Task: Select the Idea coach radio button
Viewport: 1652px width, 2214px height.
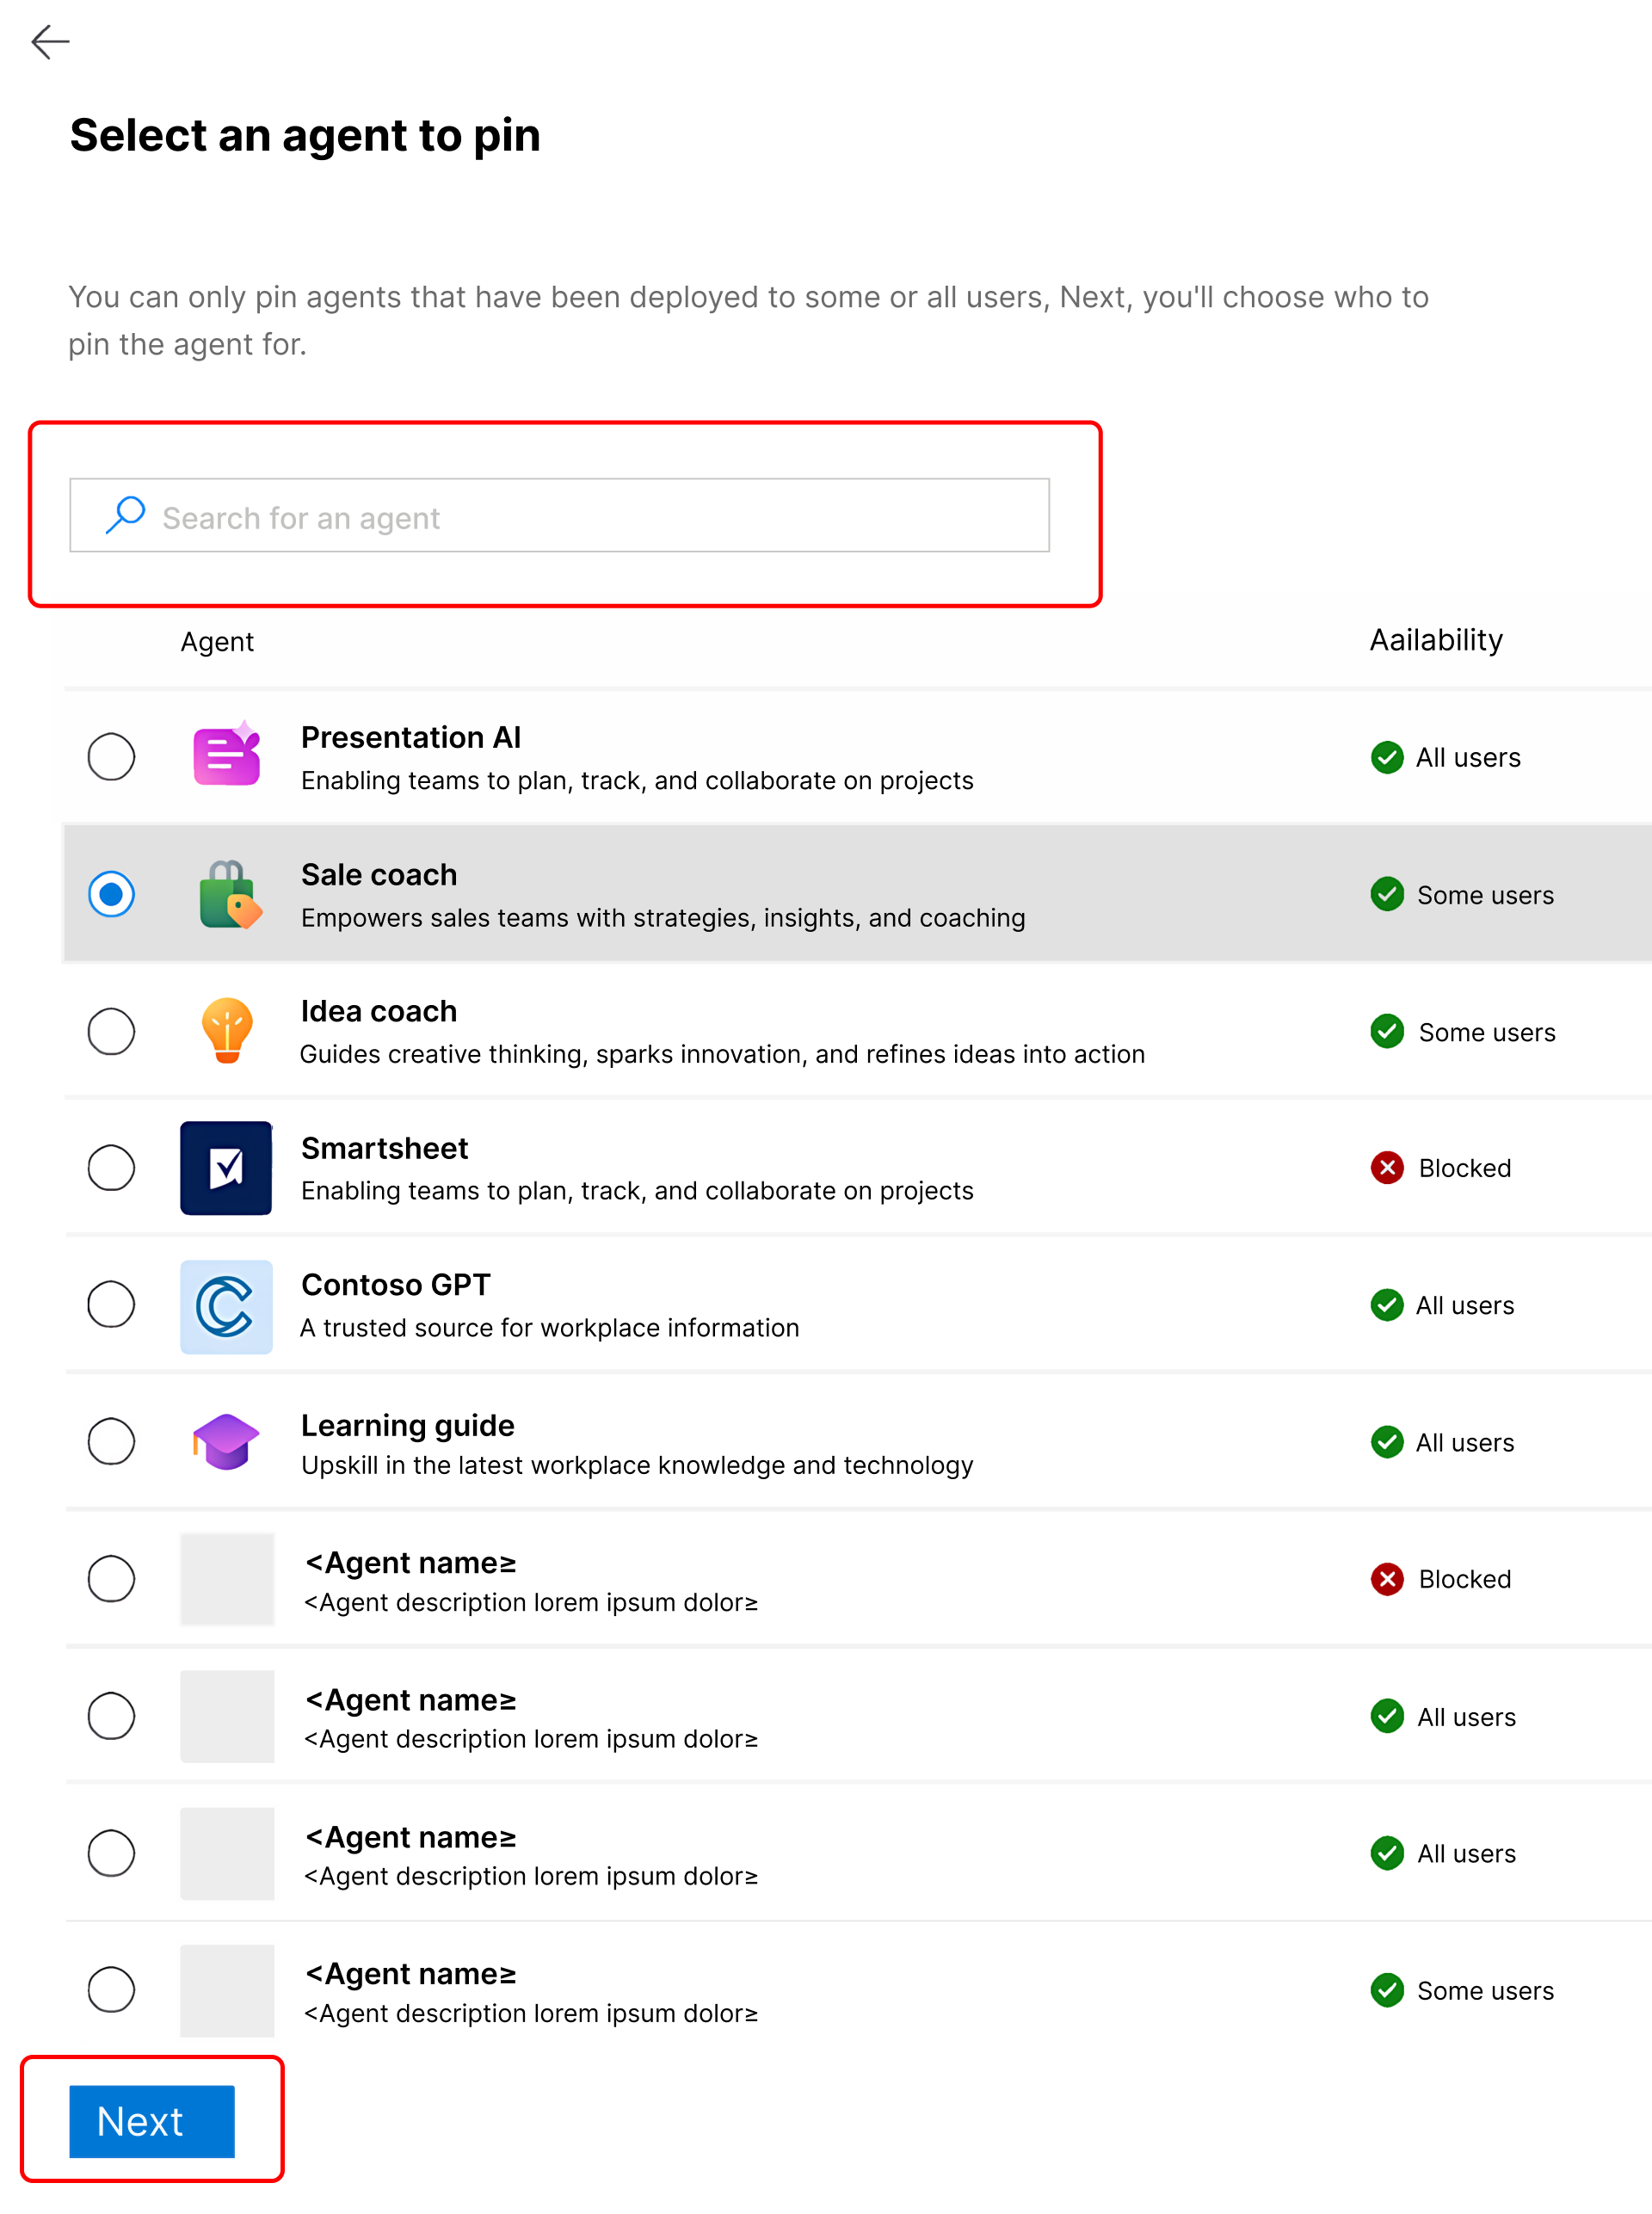Action: (x=111, y=1031)
